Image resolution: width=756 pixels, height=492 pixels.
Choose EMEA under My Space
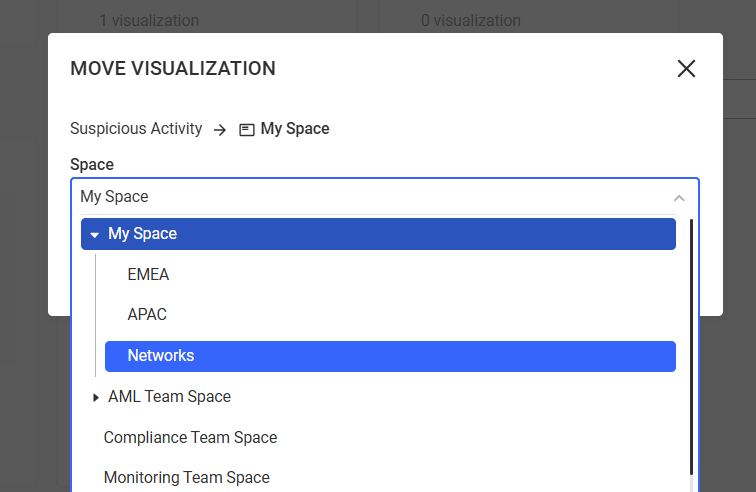click(148, 274)
